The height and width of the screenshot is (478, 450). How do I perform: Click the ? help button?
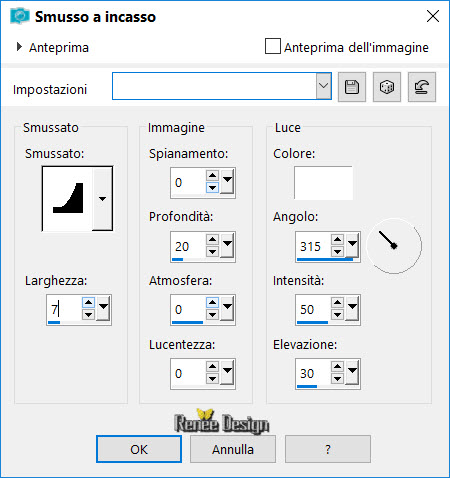click(x=328, y=449)
